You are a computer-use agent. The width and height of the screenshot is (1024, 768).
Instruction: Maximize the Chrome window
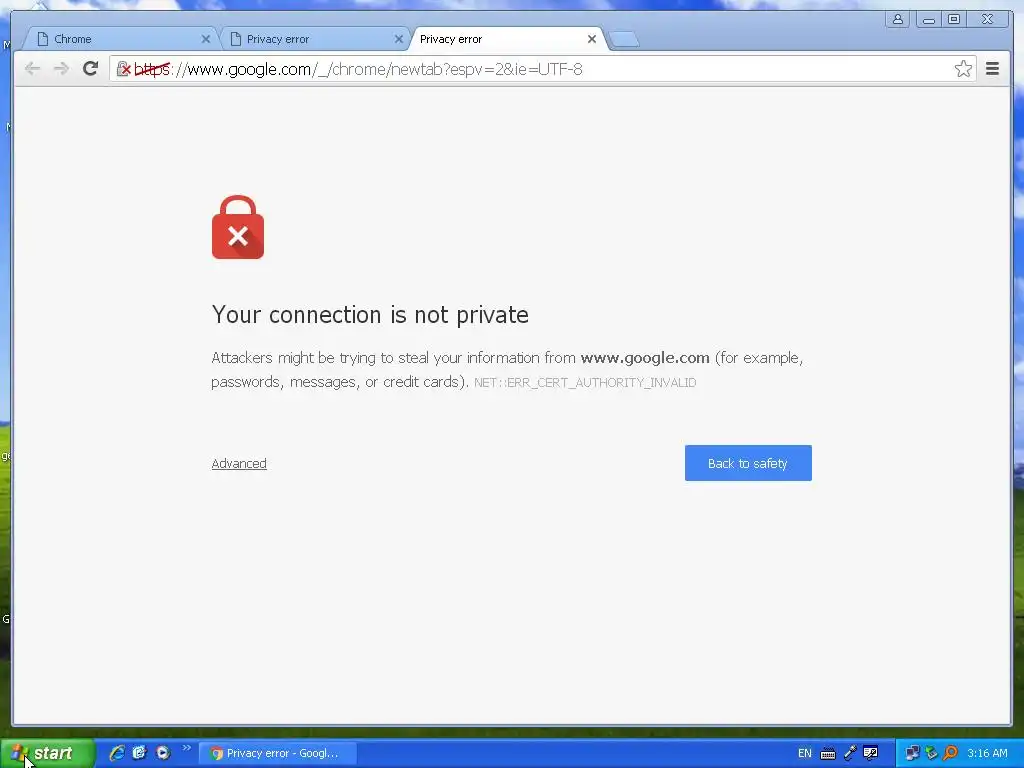click(954, 20)
